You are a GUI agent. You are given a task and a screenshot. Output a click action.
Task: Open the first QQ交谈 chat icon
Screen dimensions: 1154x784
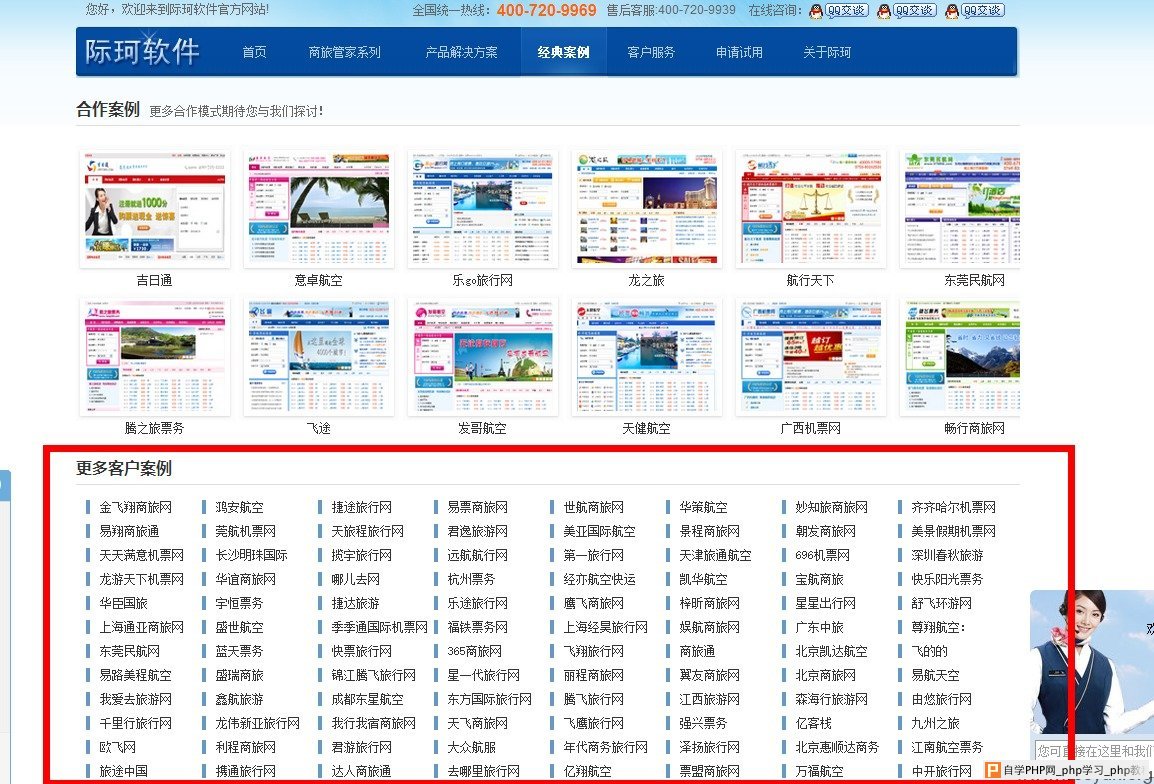(839, 11)
